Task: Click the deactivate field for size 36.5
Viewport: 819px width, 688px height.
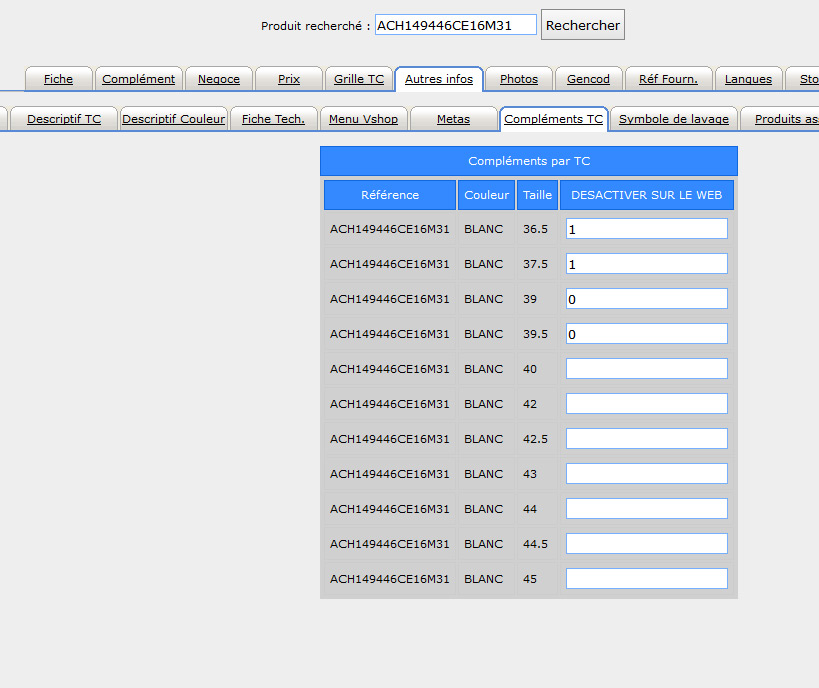Action: click(x=646, y=229)
